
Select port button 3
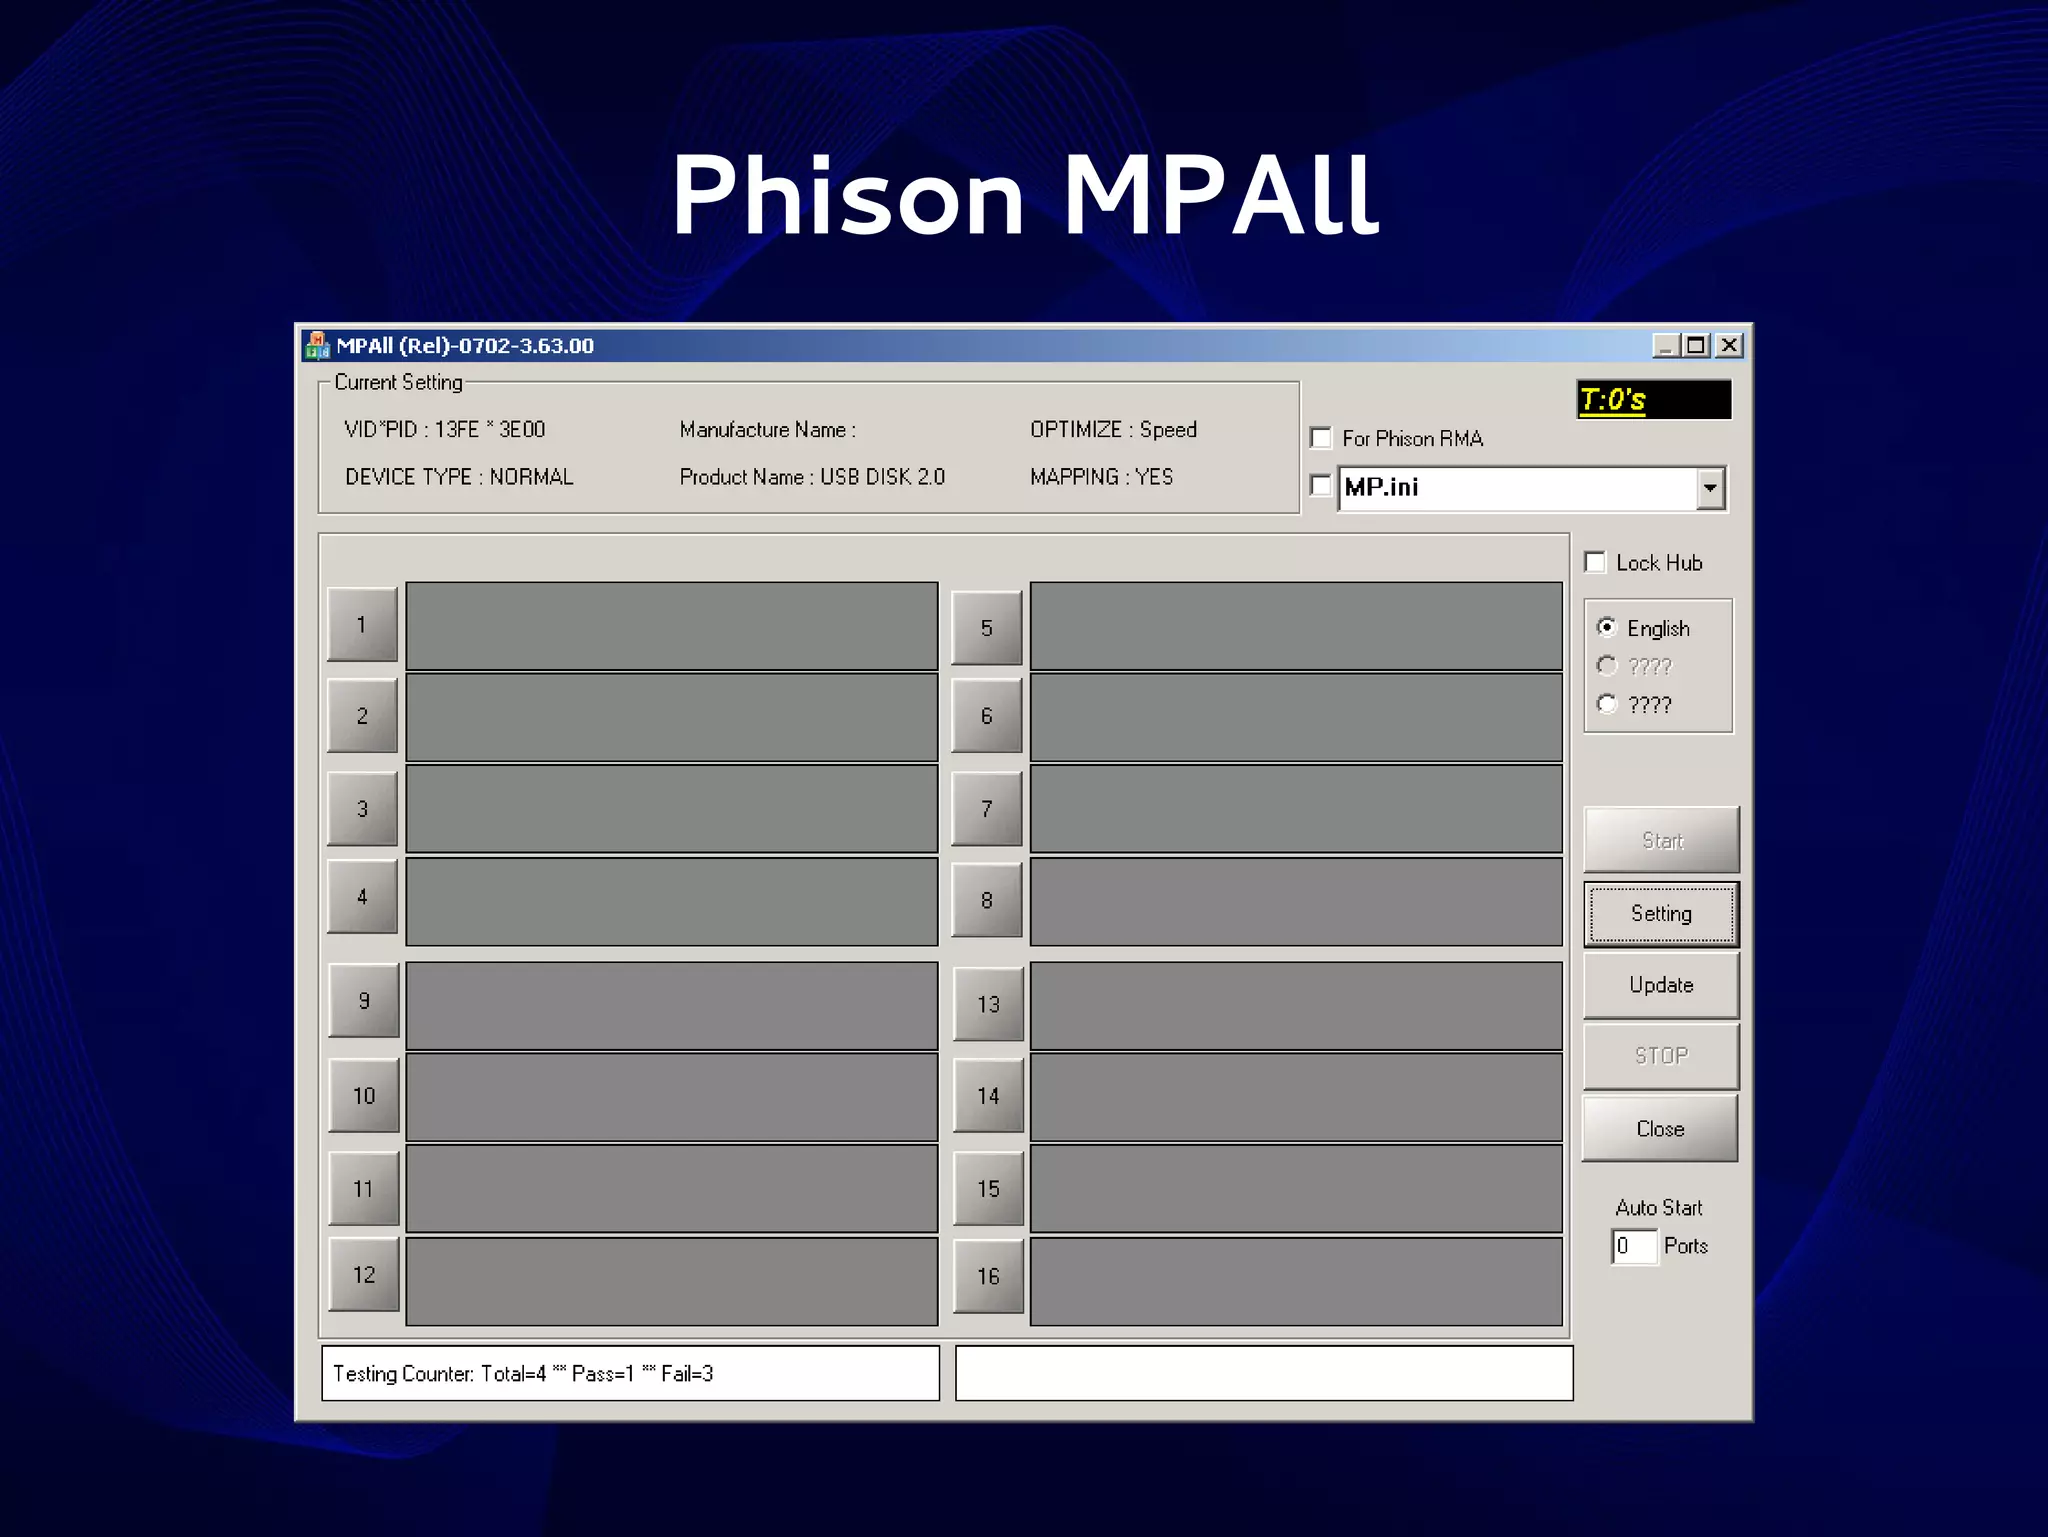[362, 808]
